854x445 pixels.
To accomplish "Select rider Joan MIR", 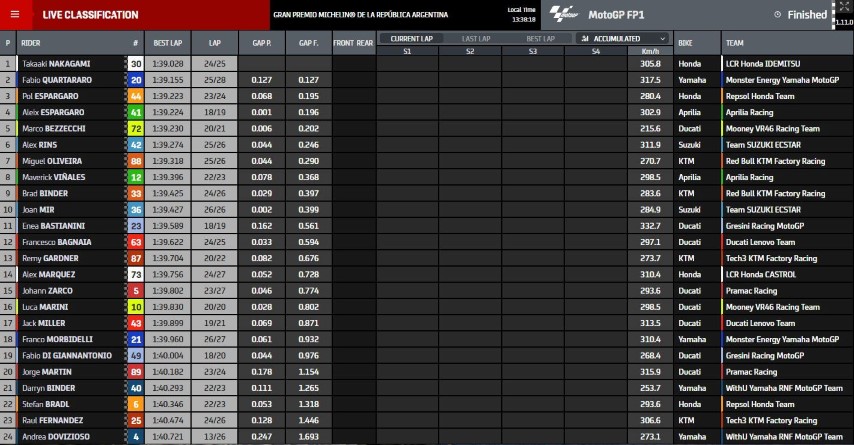I will click(38, 210).
